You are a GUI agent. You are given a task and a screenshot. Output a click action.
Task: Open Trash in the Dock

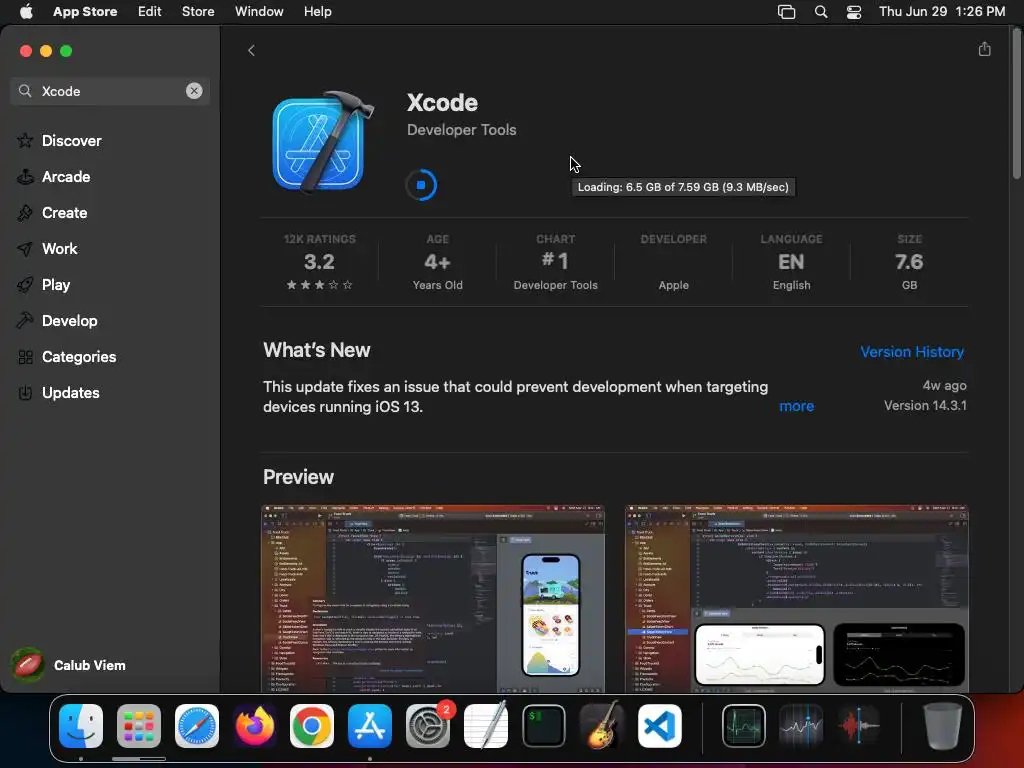(942, 726)
